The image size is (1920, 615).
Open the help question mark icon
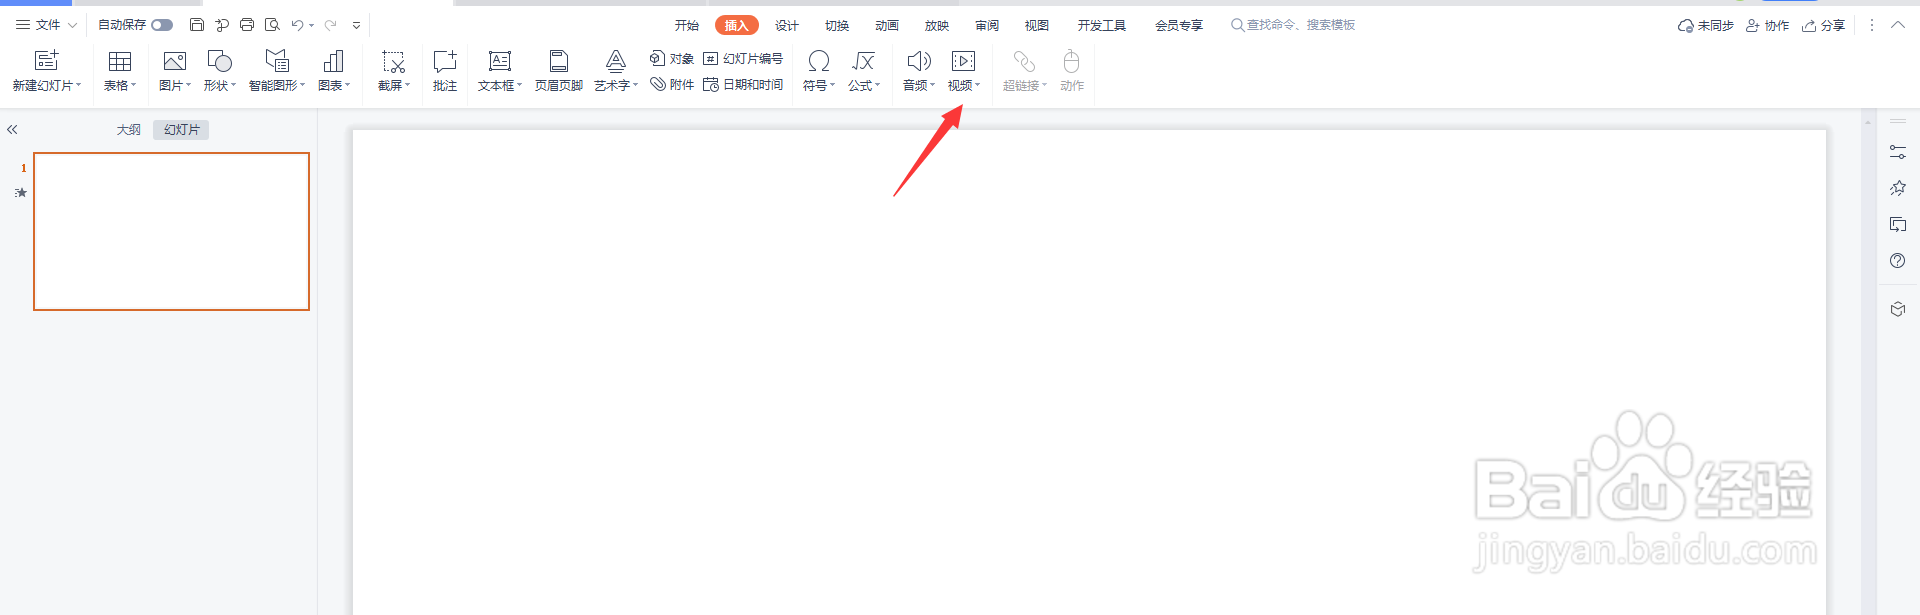pos(1897,260)
